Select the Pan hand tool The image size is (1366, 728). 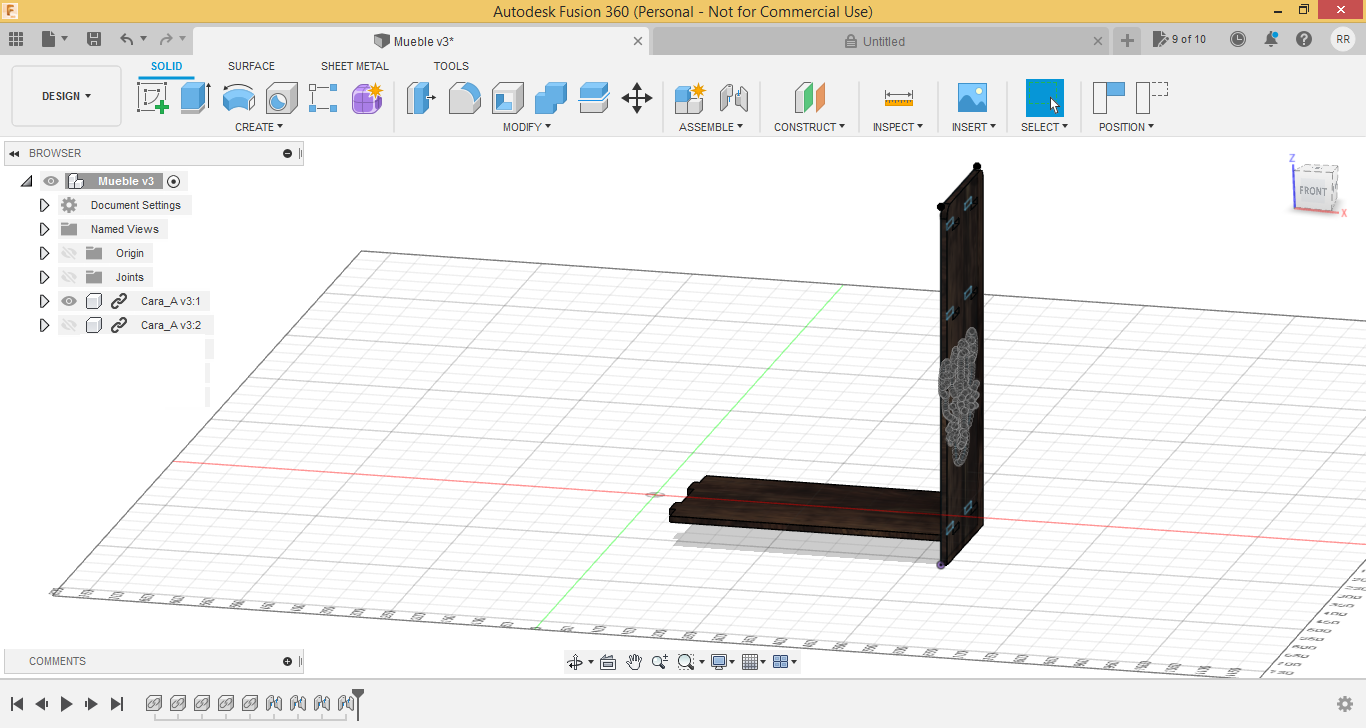(634, 662)
